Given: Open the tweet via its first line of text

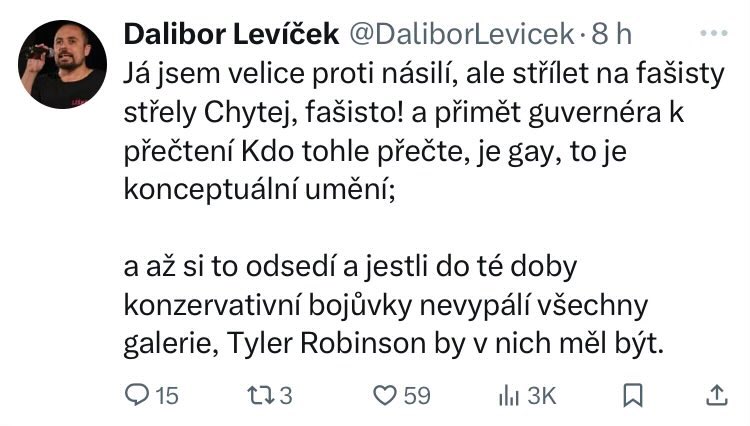Looking at the screenshot, I should [424, 74].
